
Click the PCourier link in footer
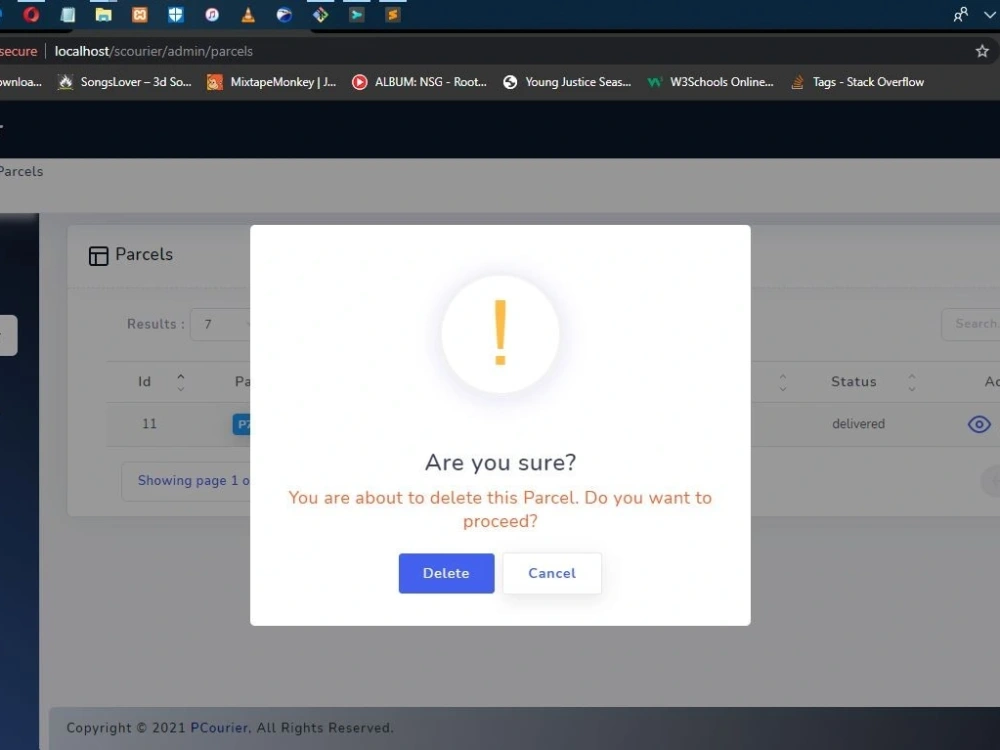219,728
